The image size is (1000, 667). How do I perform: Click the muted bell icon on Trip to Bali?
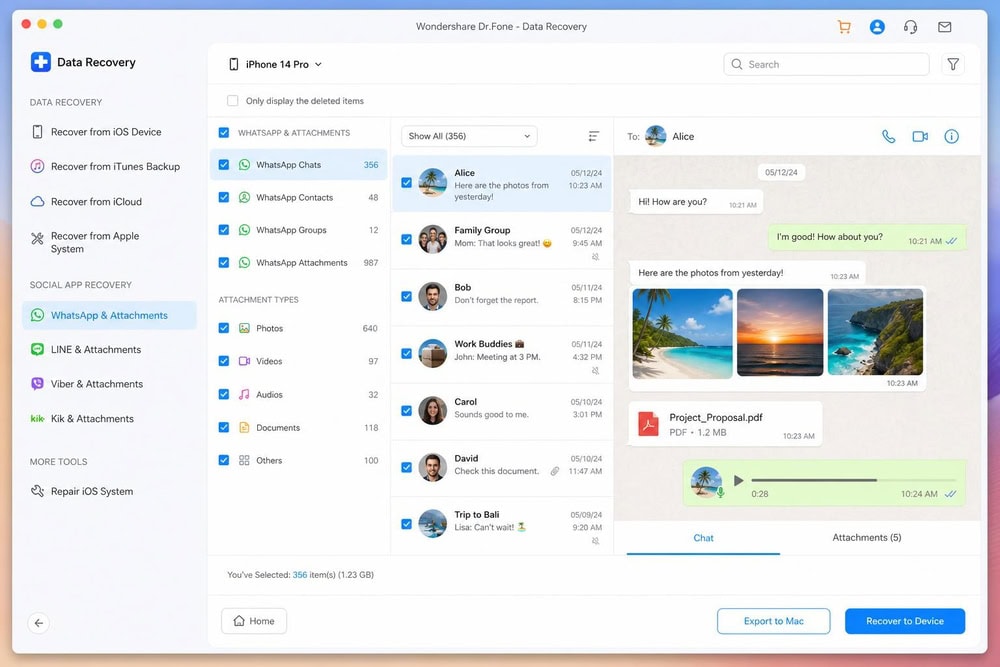pyautogui.click(x=595, y=541)
